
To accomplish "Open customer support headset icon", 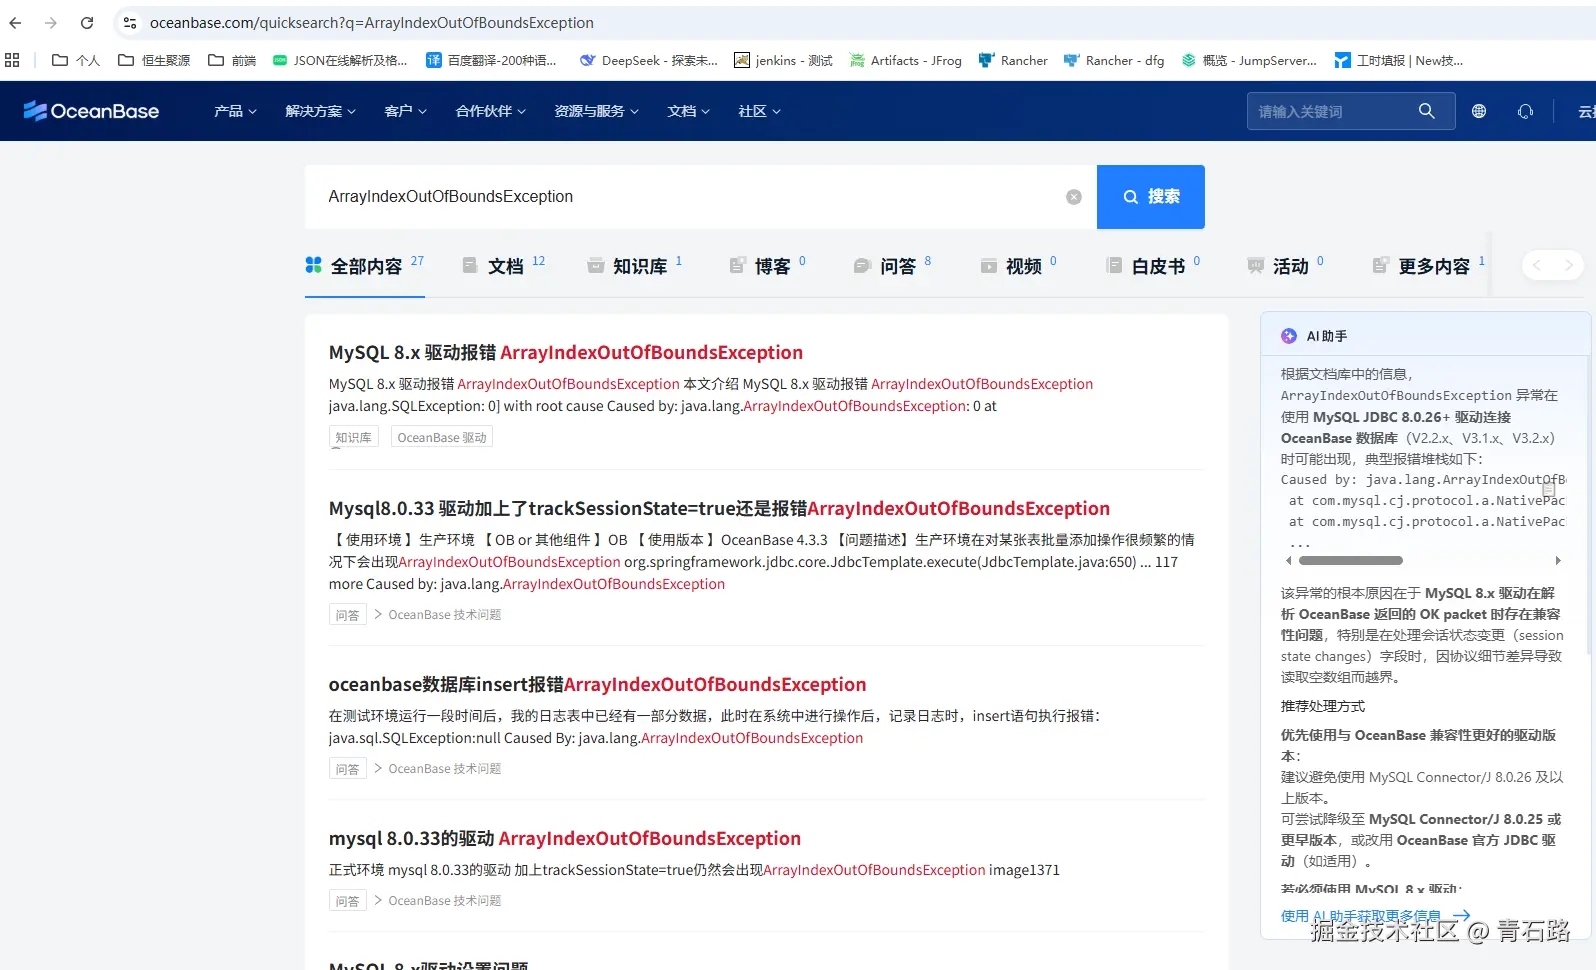I will (1525, 111).
